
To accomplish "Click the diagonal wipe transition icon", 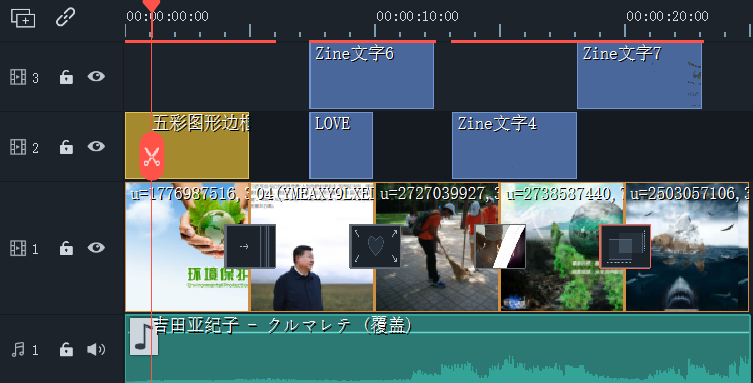I will [500, 246].
